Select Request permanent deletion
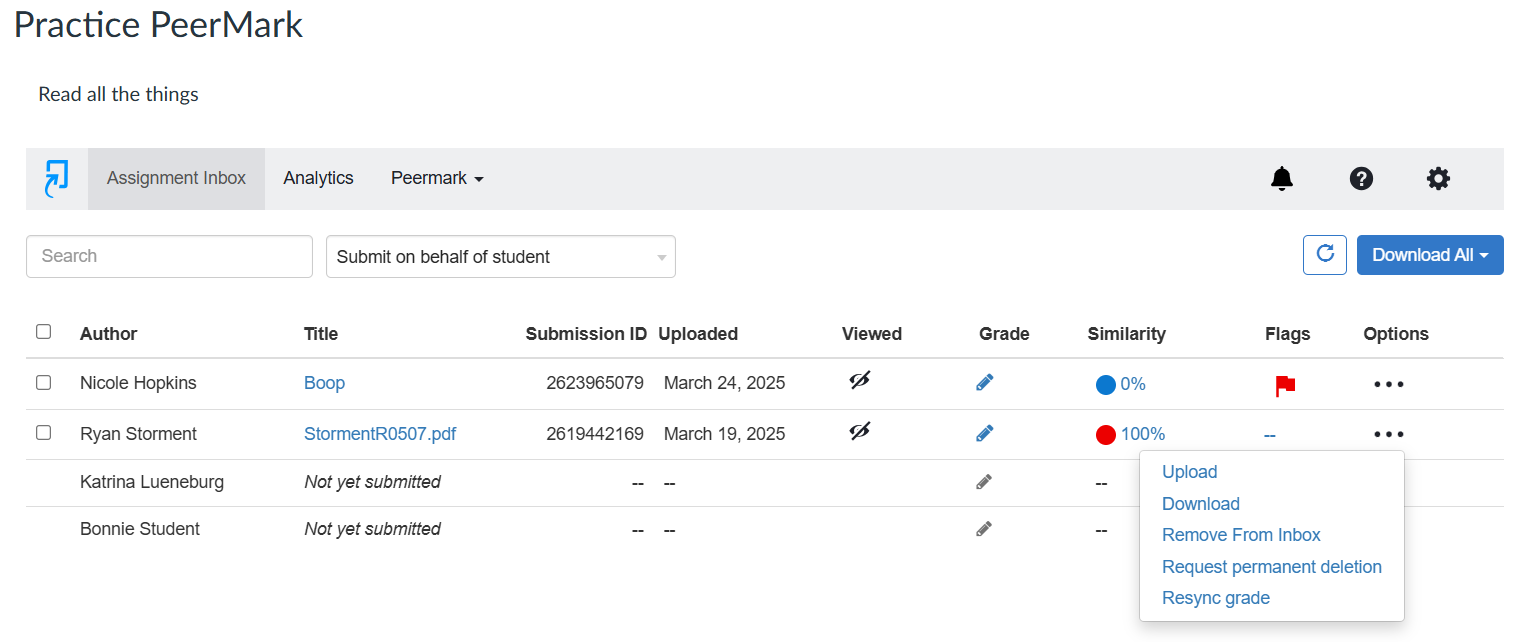The width and height of the screenshot is (1532, 642). click(x=1272, y=567)
